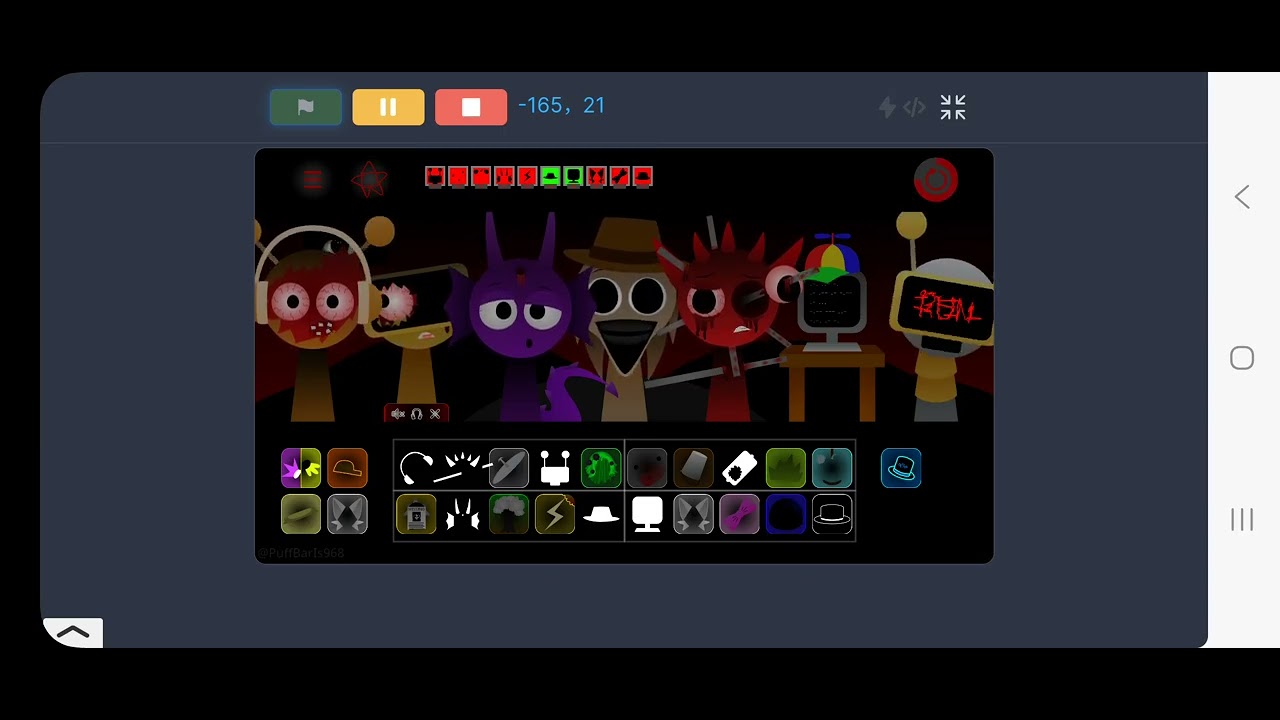Pick the orange cap icon
The height and width of the screenshot is (720, 1280).
[347, 468]
